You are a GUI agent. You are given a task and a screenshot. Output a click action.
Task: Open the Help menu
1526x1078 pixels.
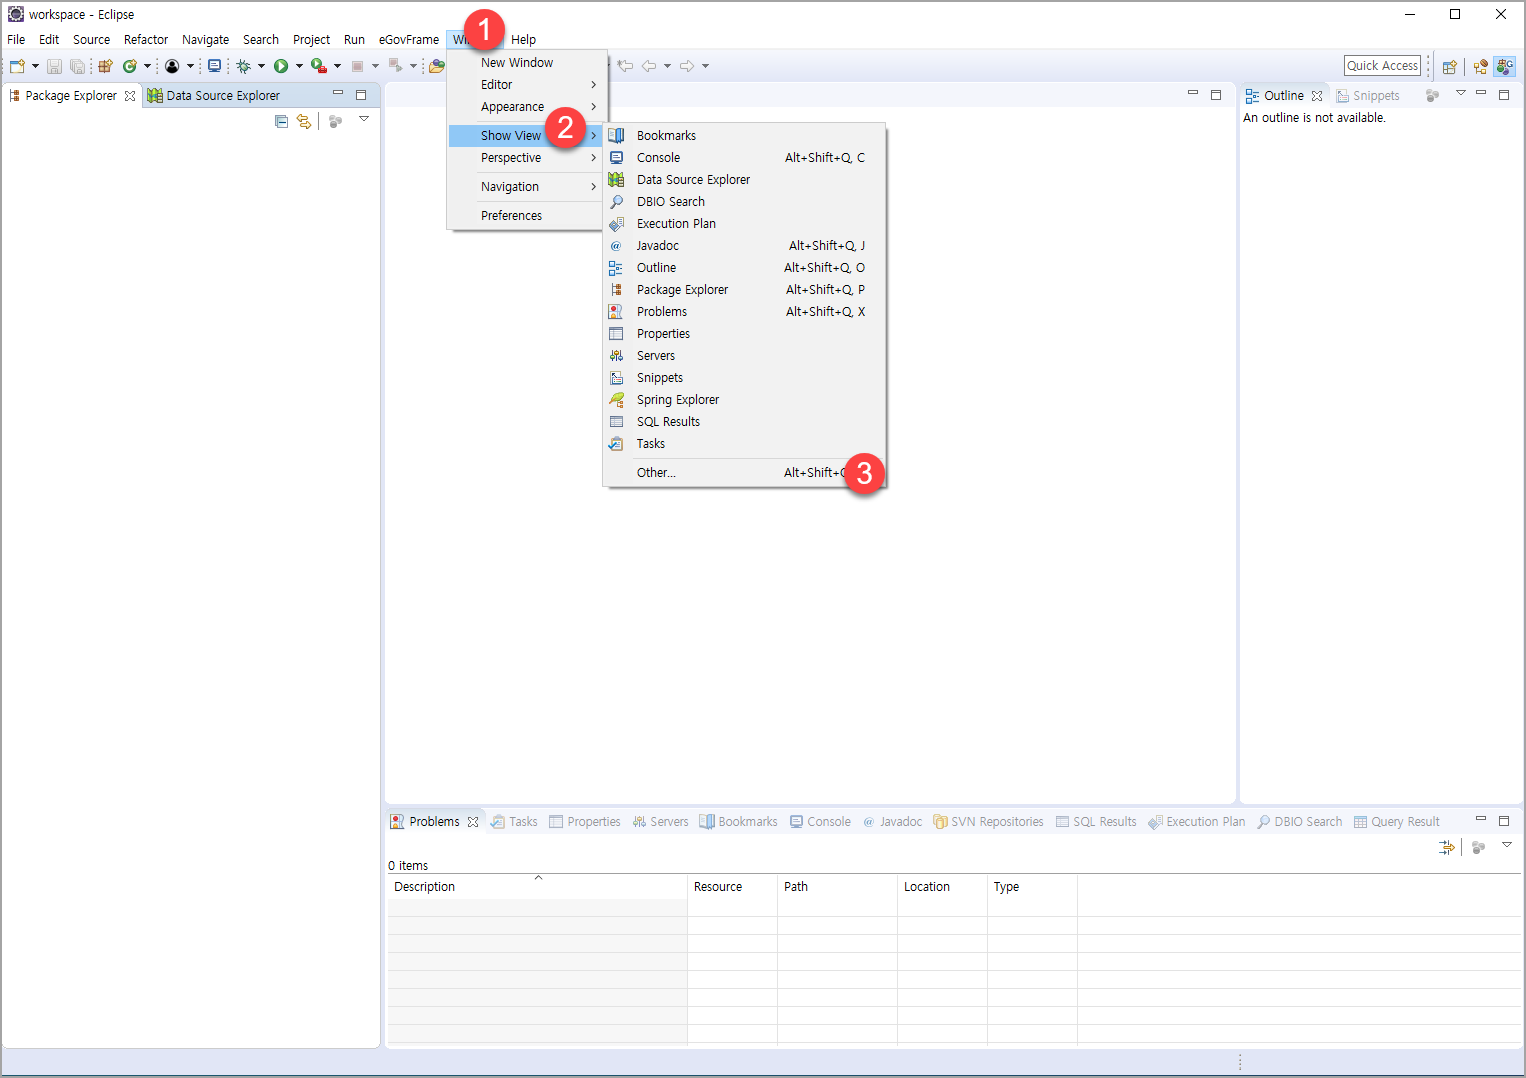click(x=523, y=40)
